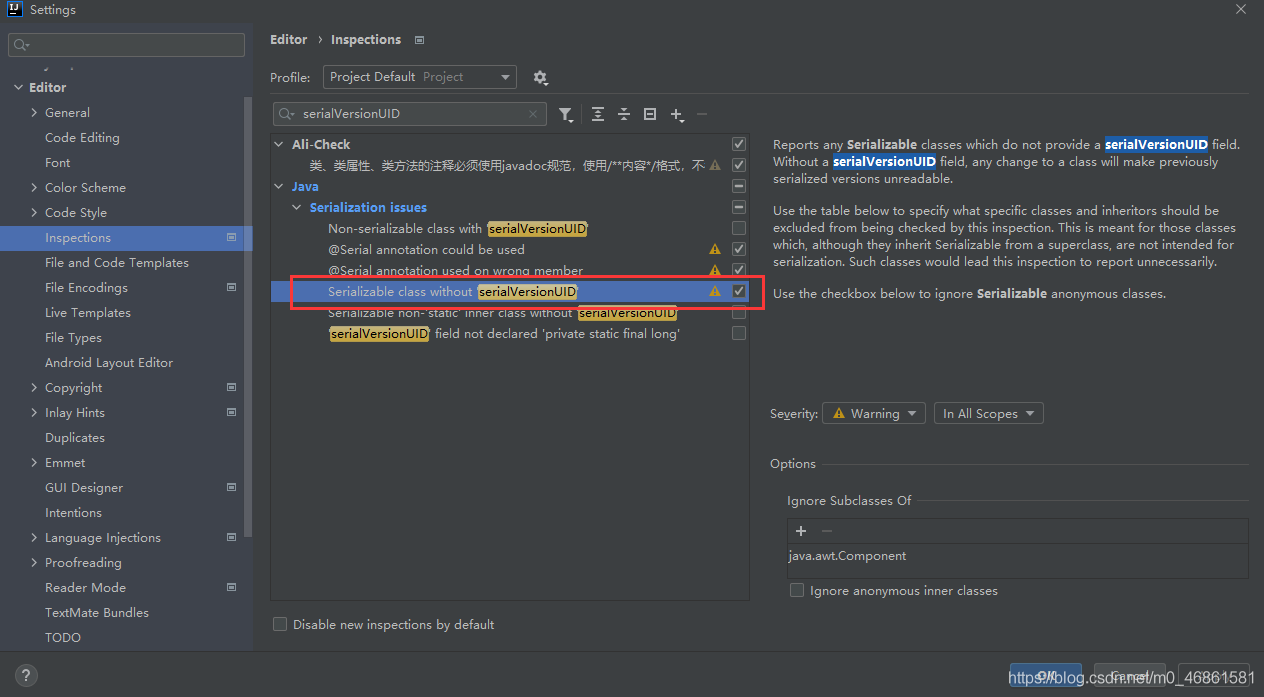Open File Types settings

[73, 338]
